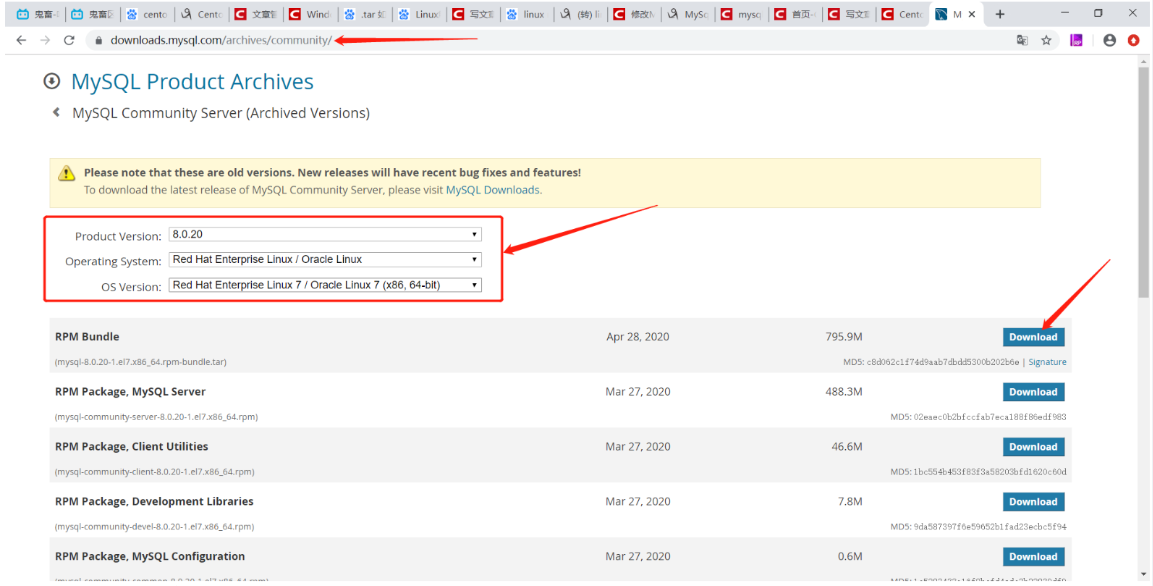The width and height of the screenshot is (1153, 586).
Task: Switch to the 文章管 CSDN tab
Action: click(256, 14)
